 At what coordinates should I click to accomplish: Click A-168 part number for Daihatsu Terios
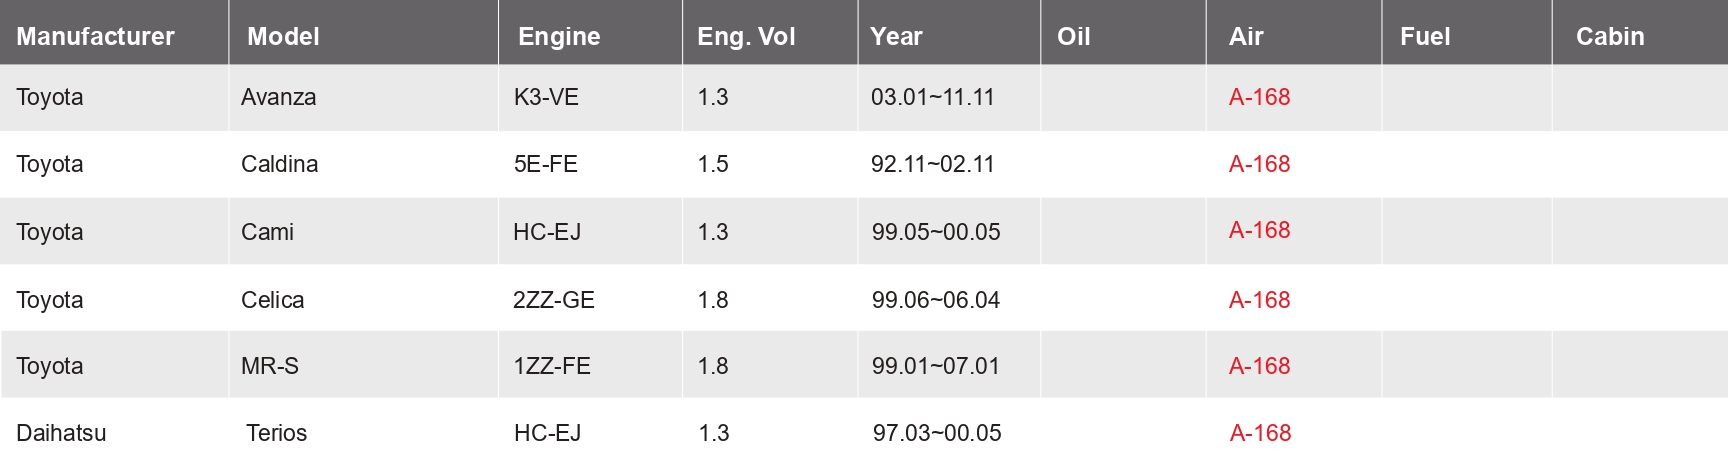pyautogui.click(x=1260, y=433)
